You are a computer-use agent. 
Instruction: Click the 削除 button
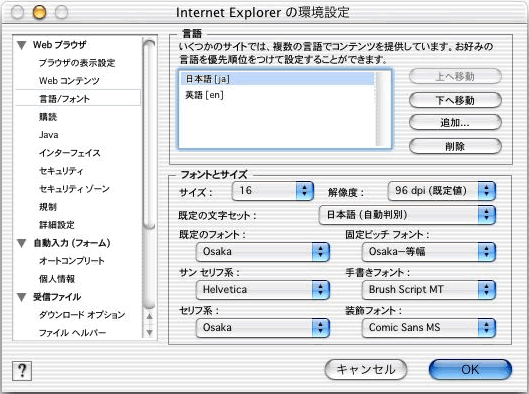click(x=455, y=146)
